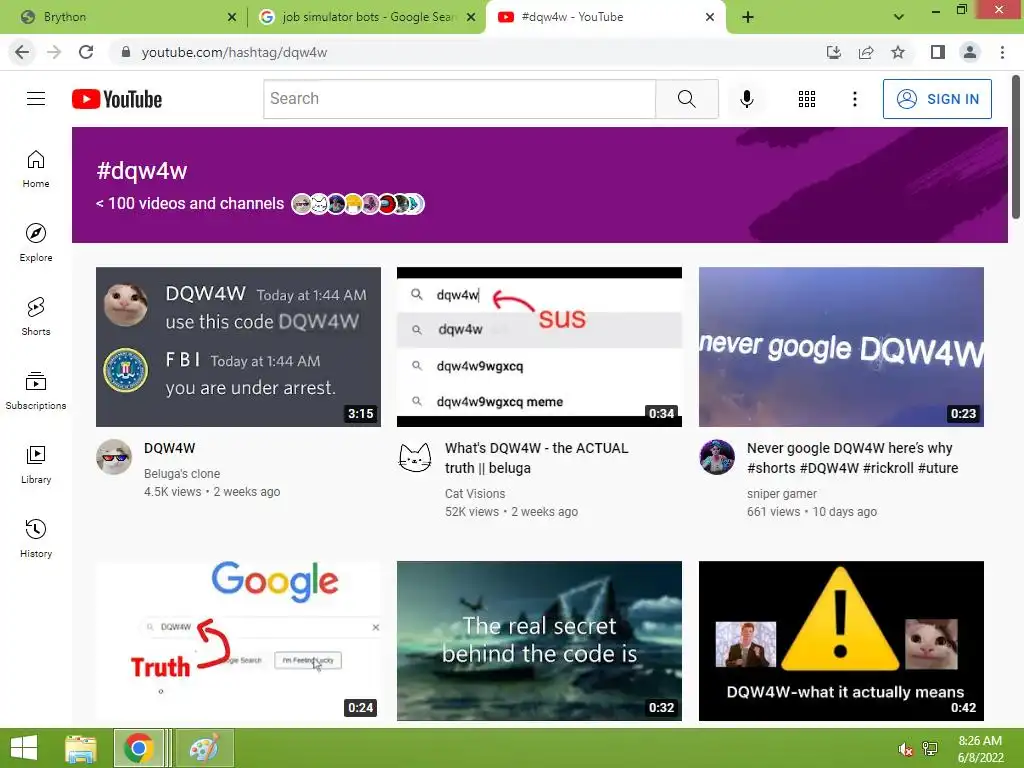Image resolution: width=1024 pixels, height=768 pixels.
Task: Share this page icon
Action: (x=866, y=52)
